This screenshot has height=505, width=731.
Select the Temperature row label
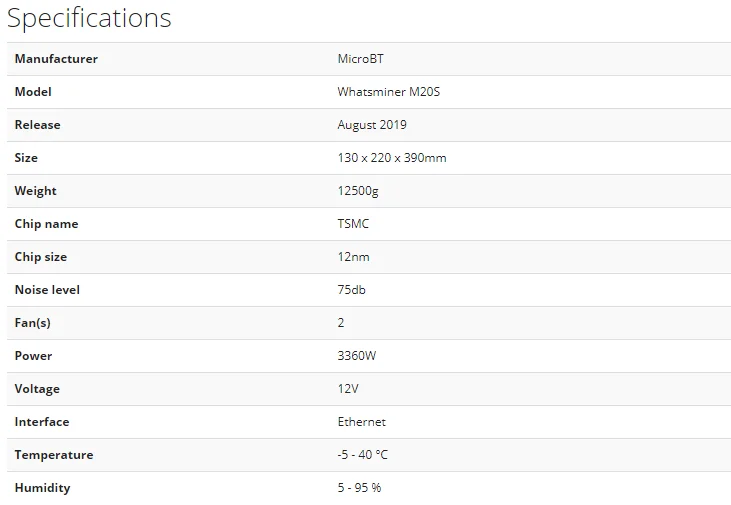(x=54, y=455)
